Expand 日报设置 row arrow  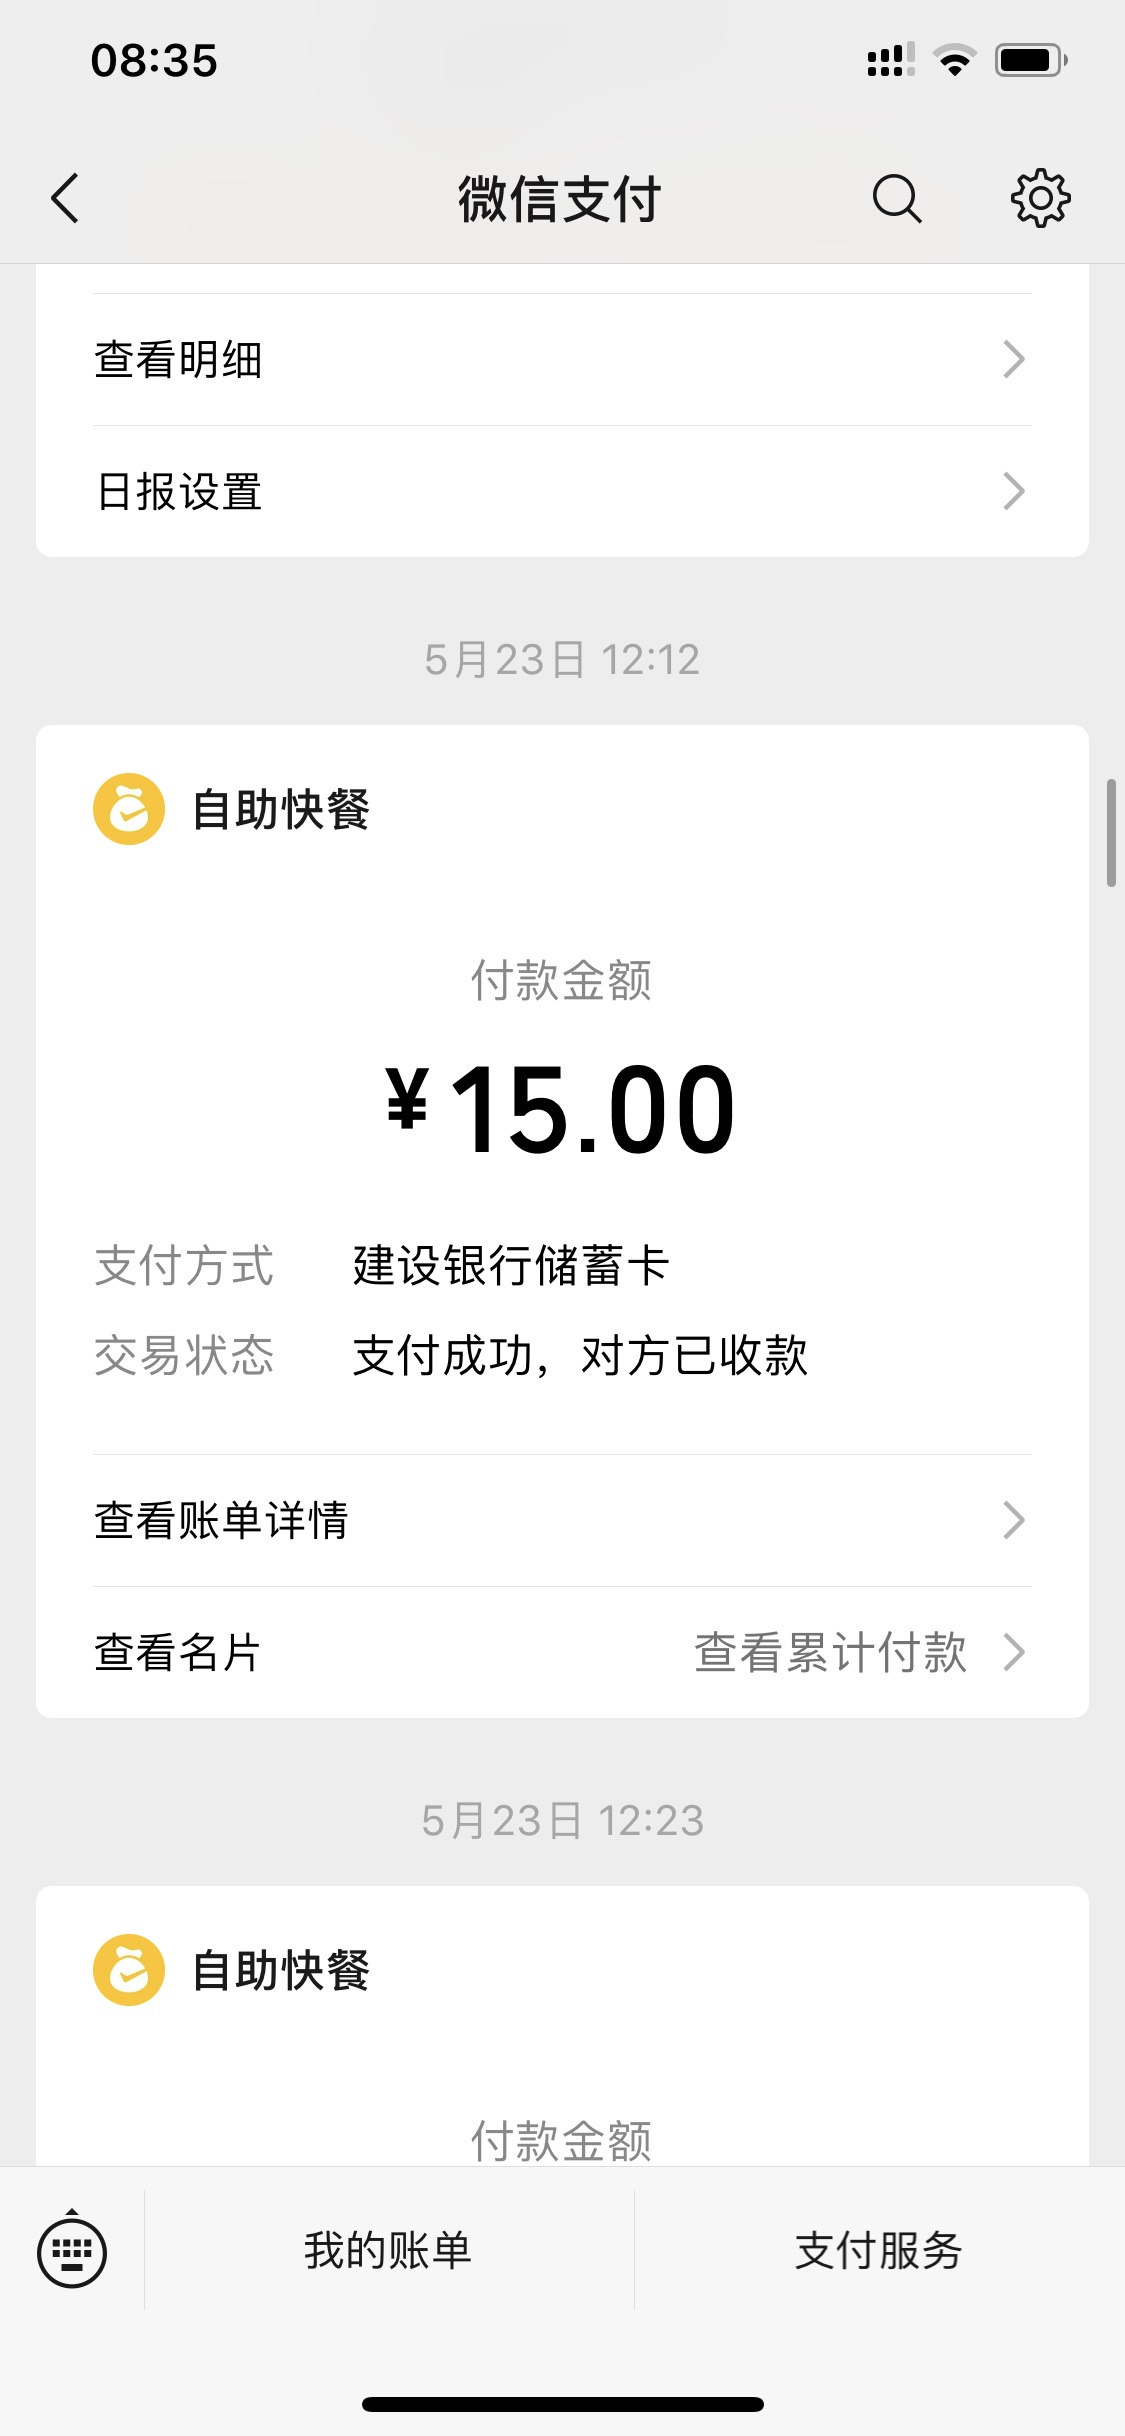pyautogui.click(x=1013, y=492)
